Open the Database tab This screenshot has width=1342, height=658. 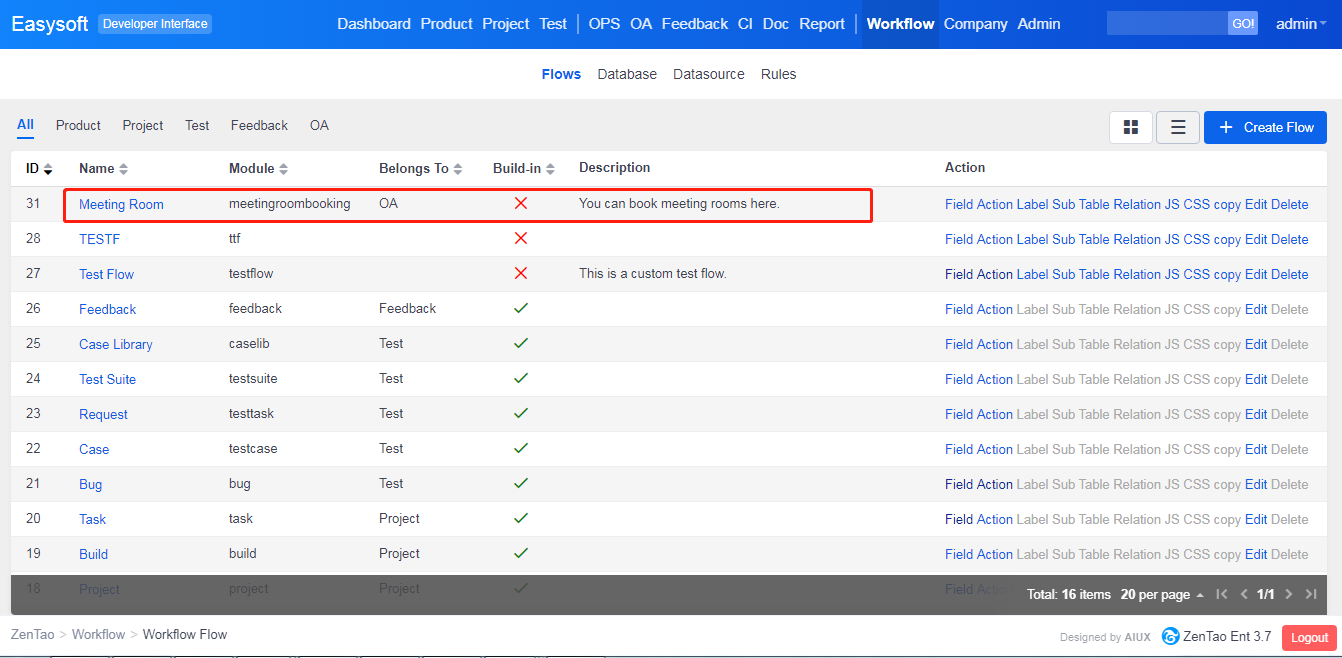[627, 74]
